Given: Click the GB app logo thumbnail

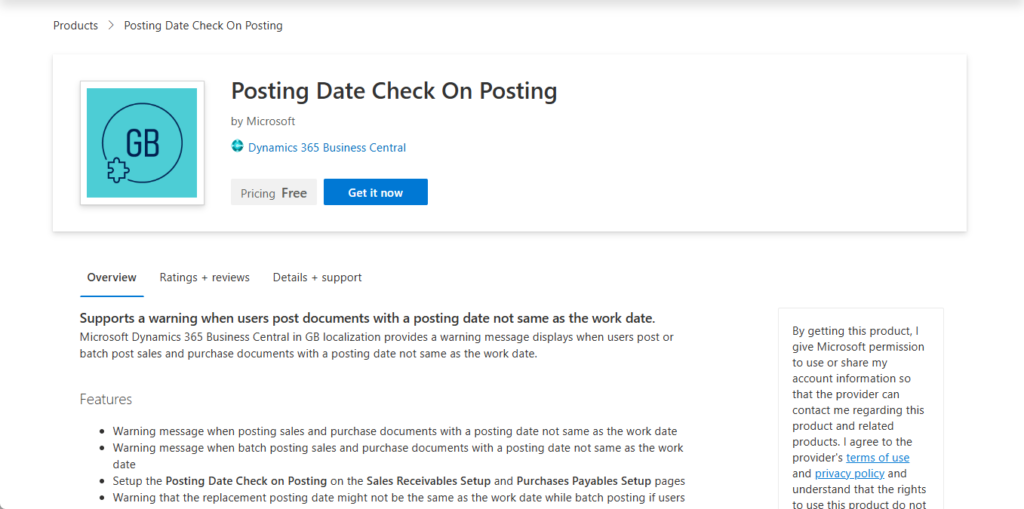Looking at the screenshot, I should click(142, 143).
